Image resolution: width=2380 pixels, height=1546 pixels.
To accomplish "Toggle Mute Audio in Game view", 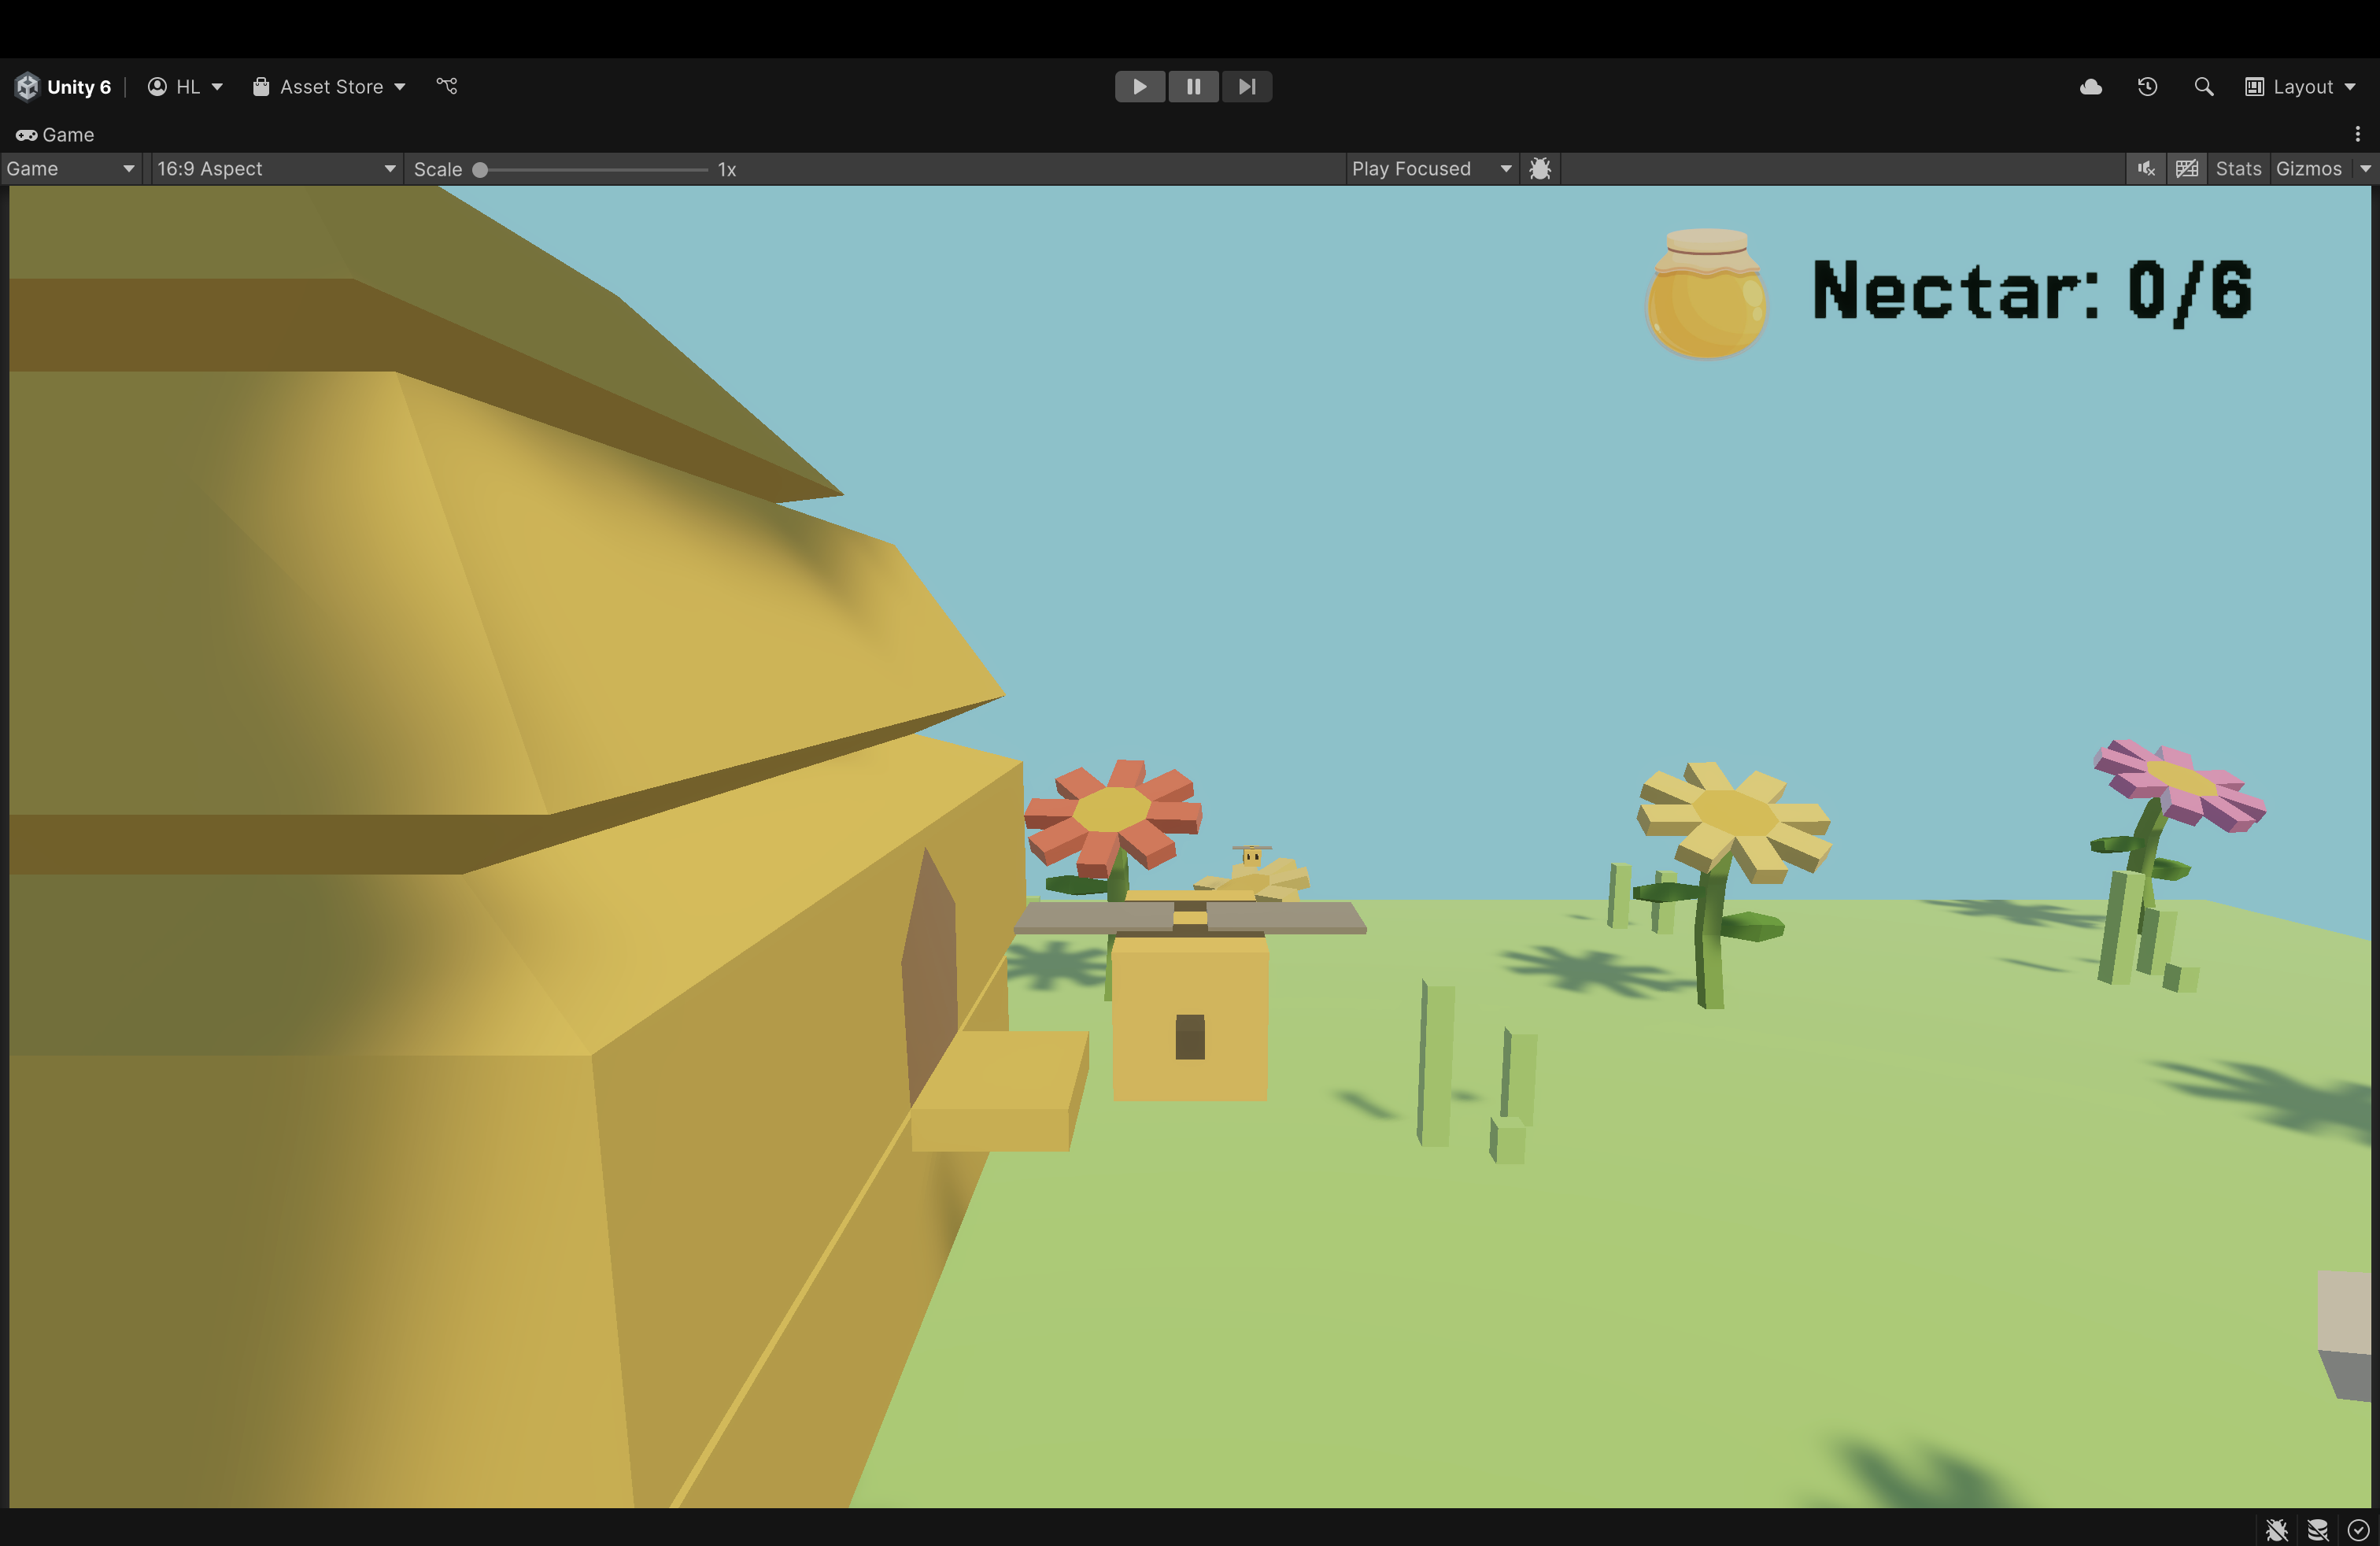I will coord(2146,169).
